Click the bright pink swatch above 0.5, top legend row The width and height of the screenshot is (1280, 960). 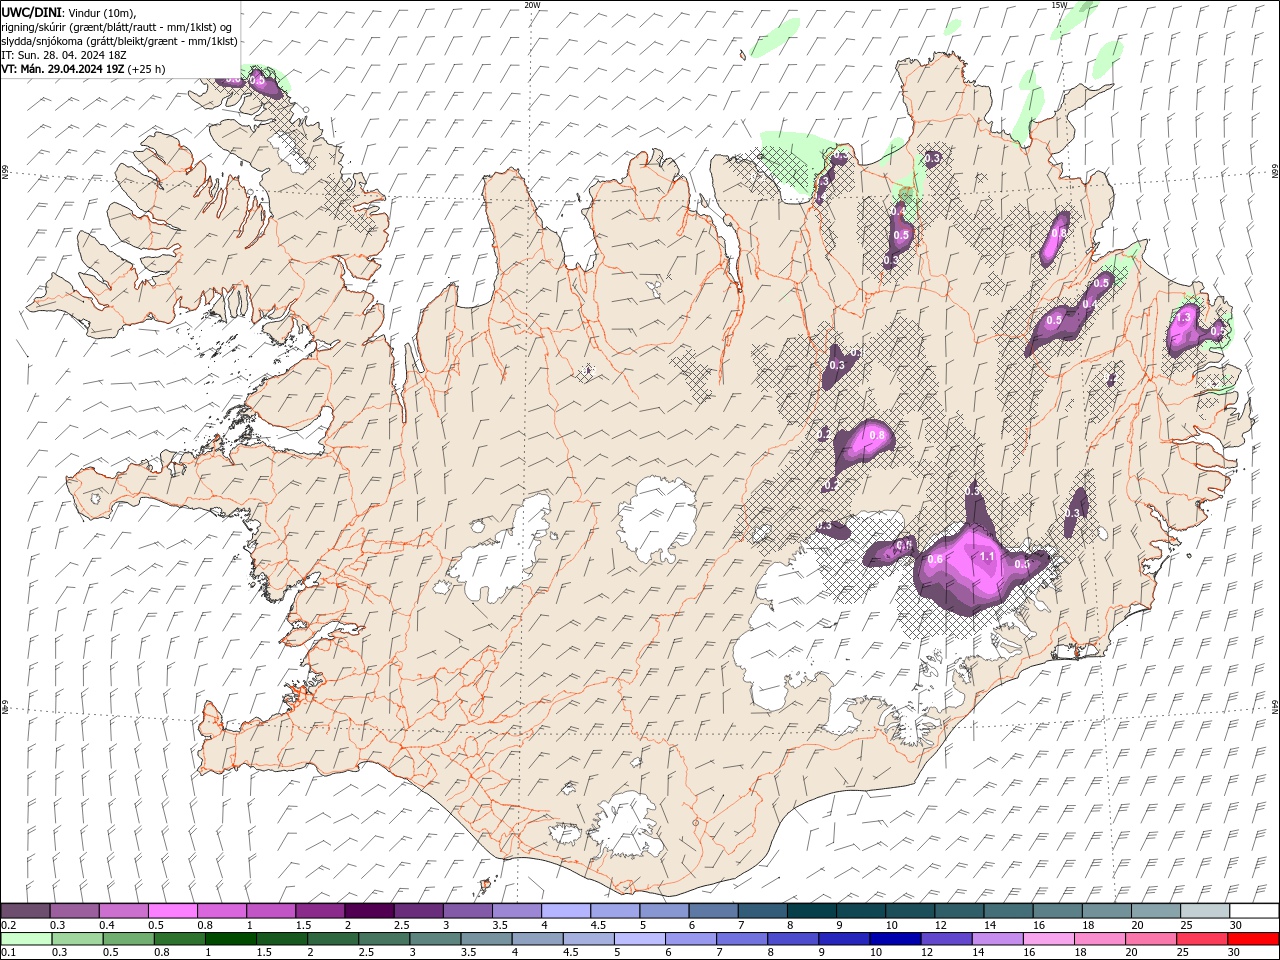pos(172,911)
